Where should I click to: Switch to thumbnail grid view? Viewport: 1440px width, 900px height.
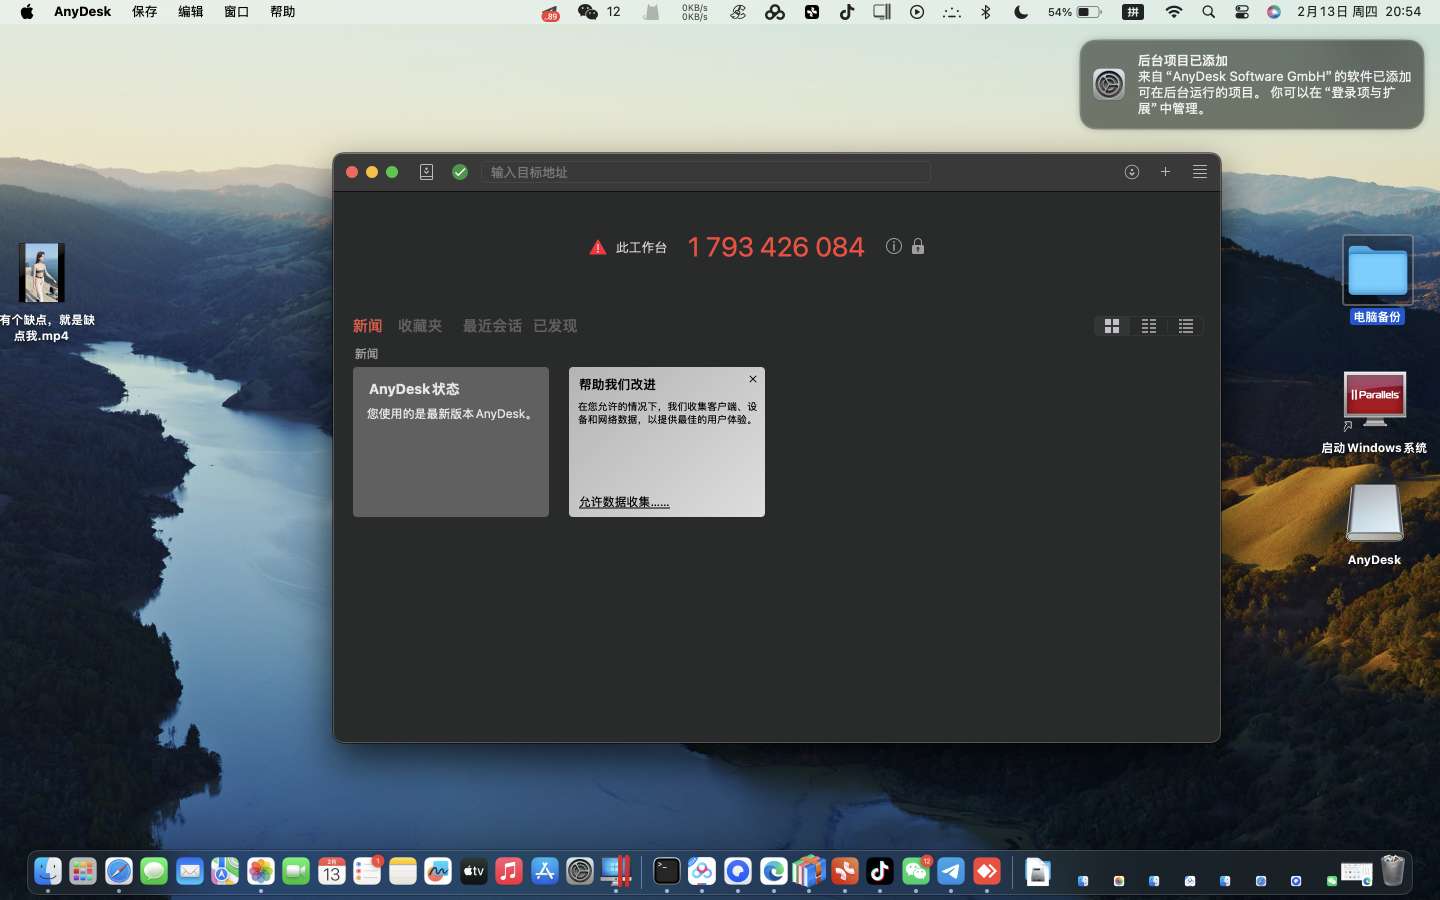coord(1112,326)
